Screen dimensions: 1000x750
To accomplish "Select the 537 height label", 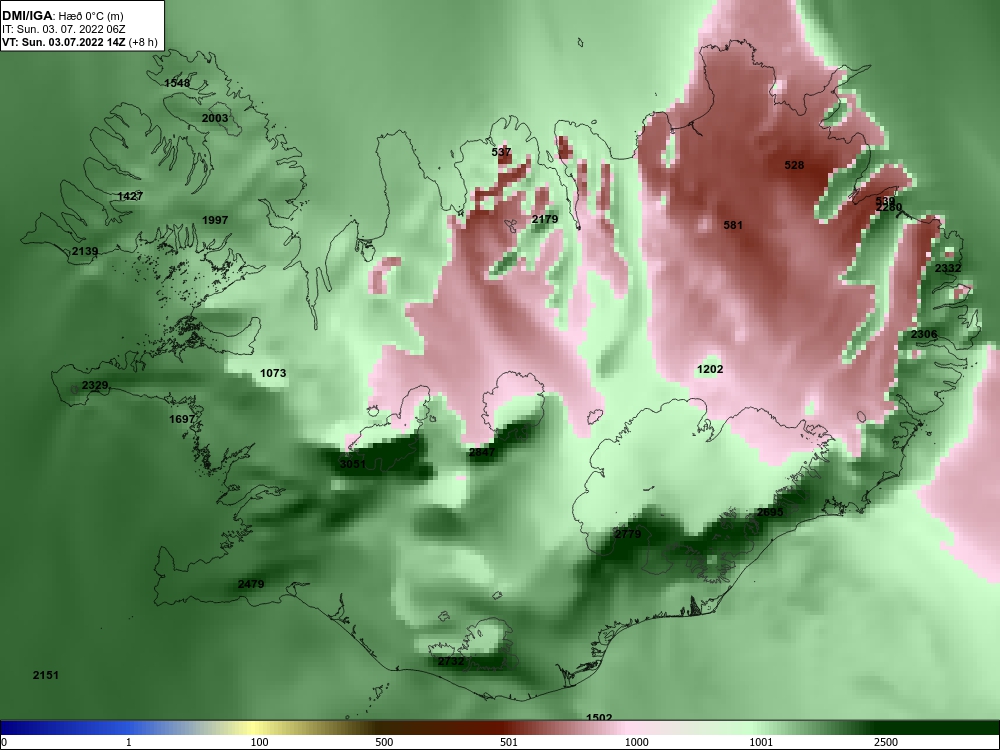I will 501,152.
